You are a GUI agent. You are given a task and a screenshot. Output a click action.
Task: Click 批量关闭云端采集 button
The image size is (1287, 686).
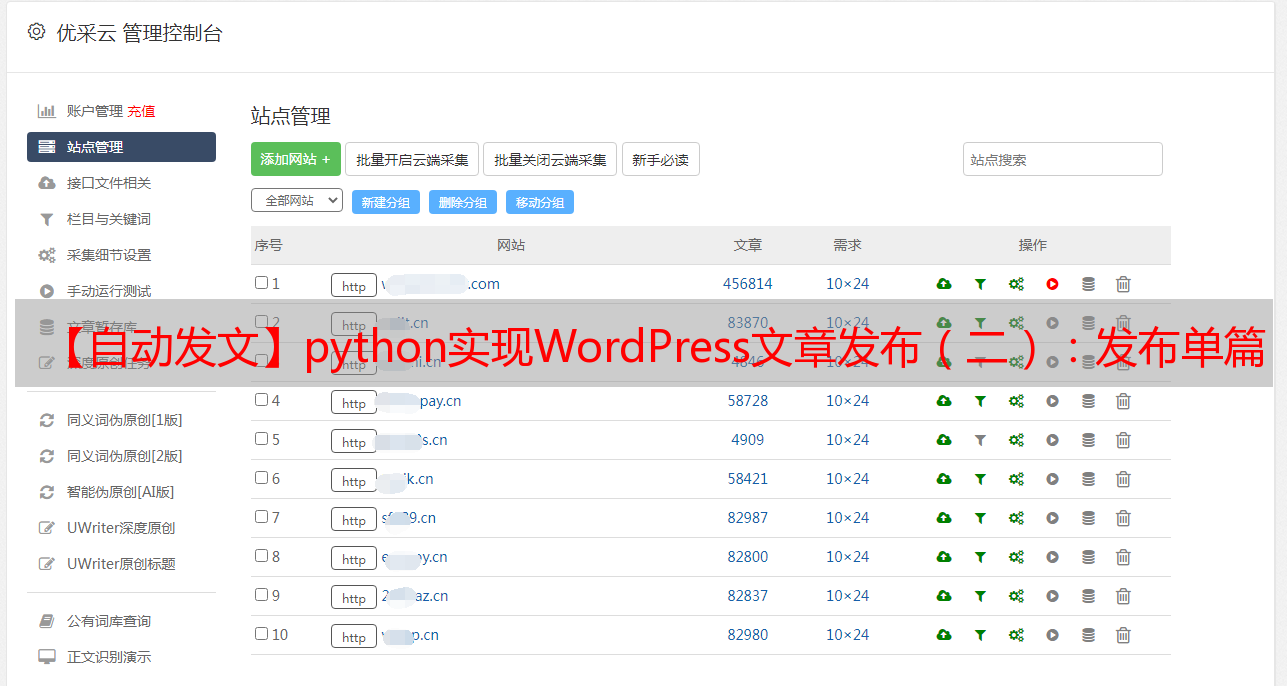550,159
